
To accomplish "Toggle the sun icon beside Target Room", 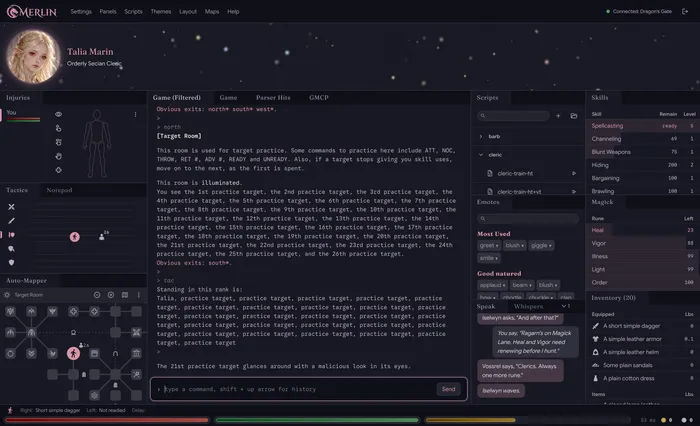I will click(7, 295).
